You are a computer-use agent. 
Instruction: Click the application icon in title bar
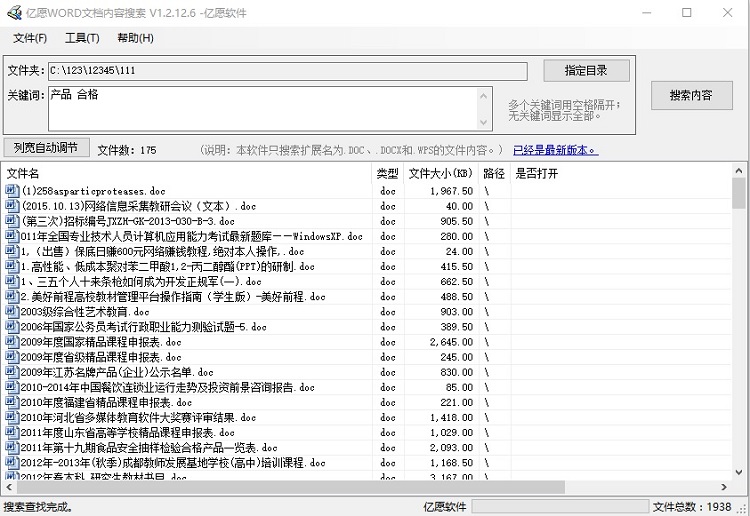(x=14, y=12)
